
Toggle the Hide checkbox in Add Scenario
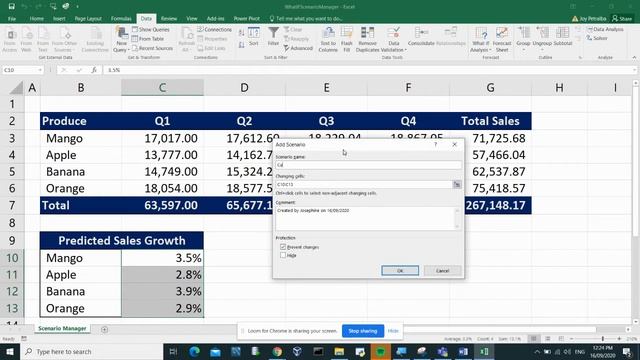283,255
